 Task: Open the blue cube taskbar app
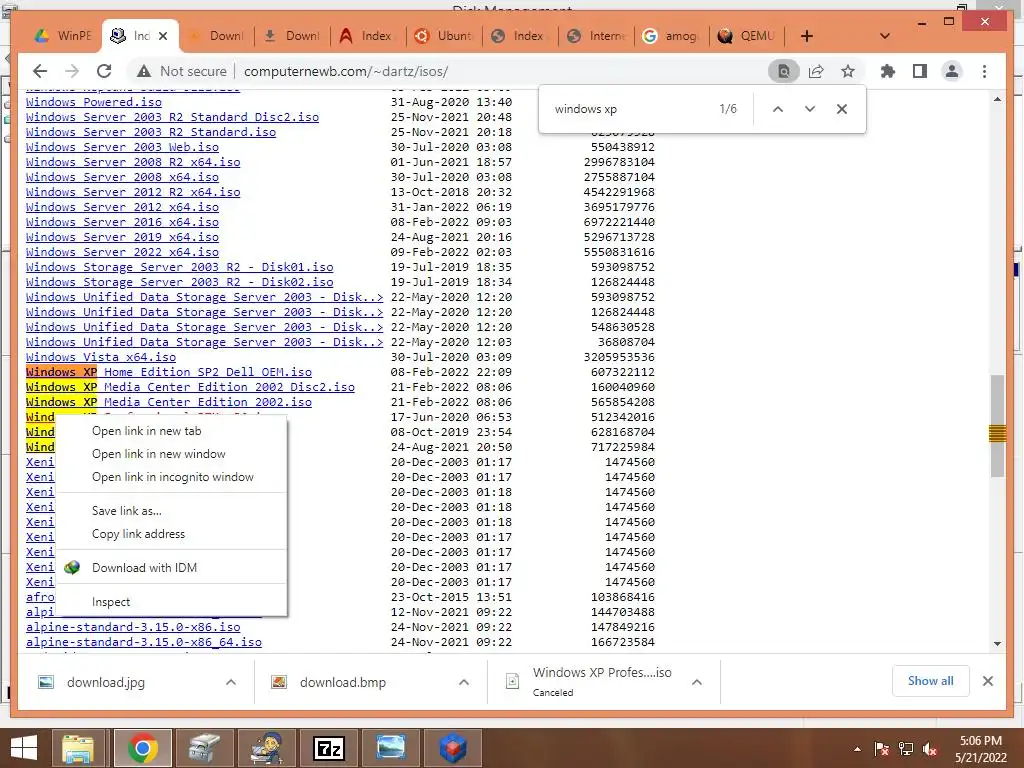pyautogui.click(x=453, y=748)
